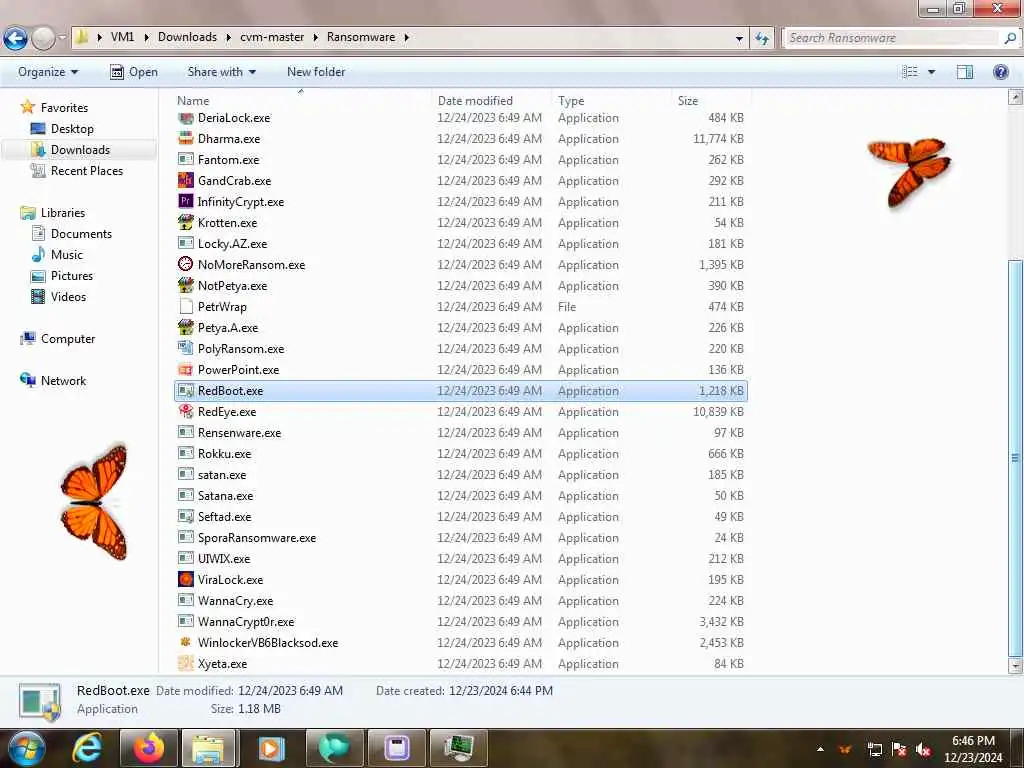The height and width of the screenshot is (768, 1024).
Task: Sort by the Type column header
Action: 611,101
